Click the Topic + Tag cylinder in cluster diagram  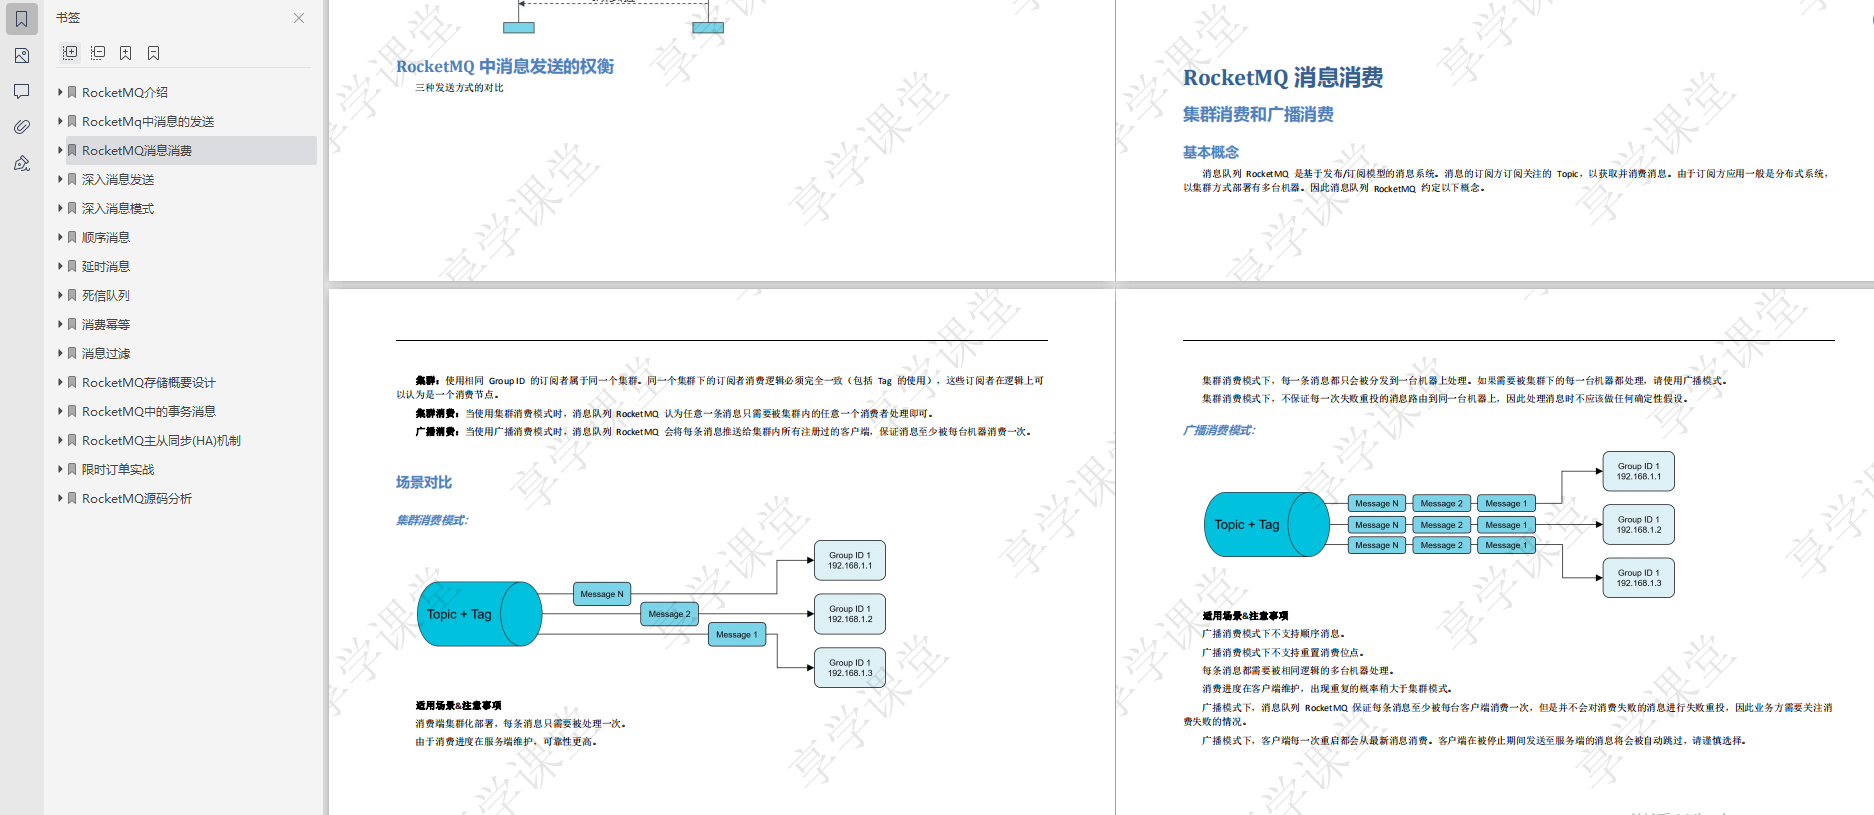point(479,614)
